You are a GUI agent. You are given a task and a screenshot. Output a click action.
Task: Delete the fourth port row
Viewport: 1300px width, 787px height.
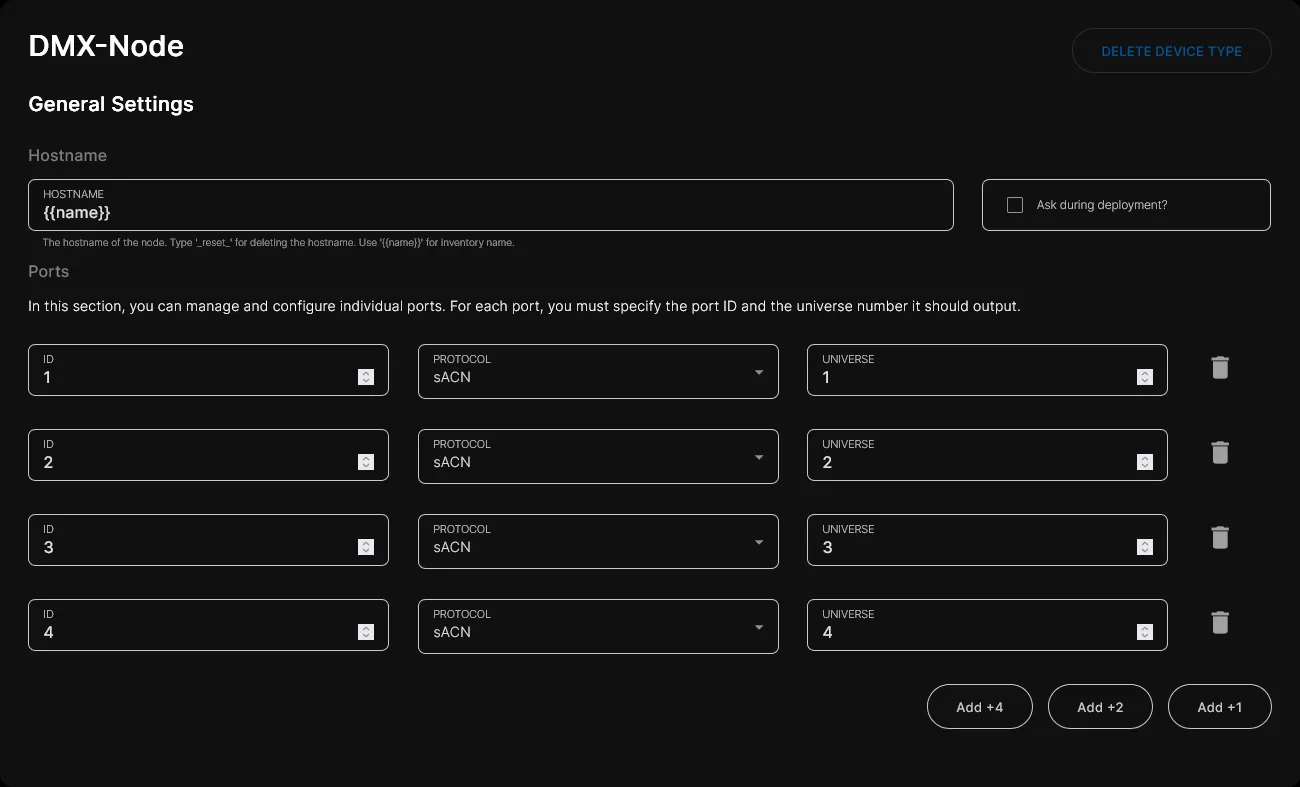click(x=1219, y=623)
